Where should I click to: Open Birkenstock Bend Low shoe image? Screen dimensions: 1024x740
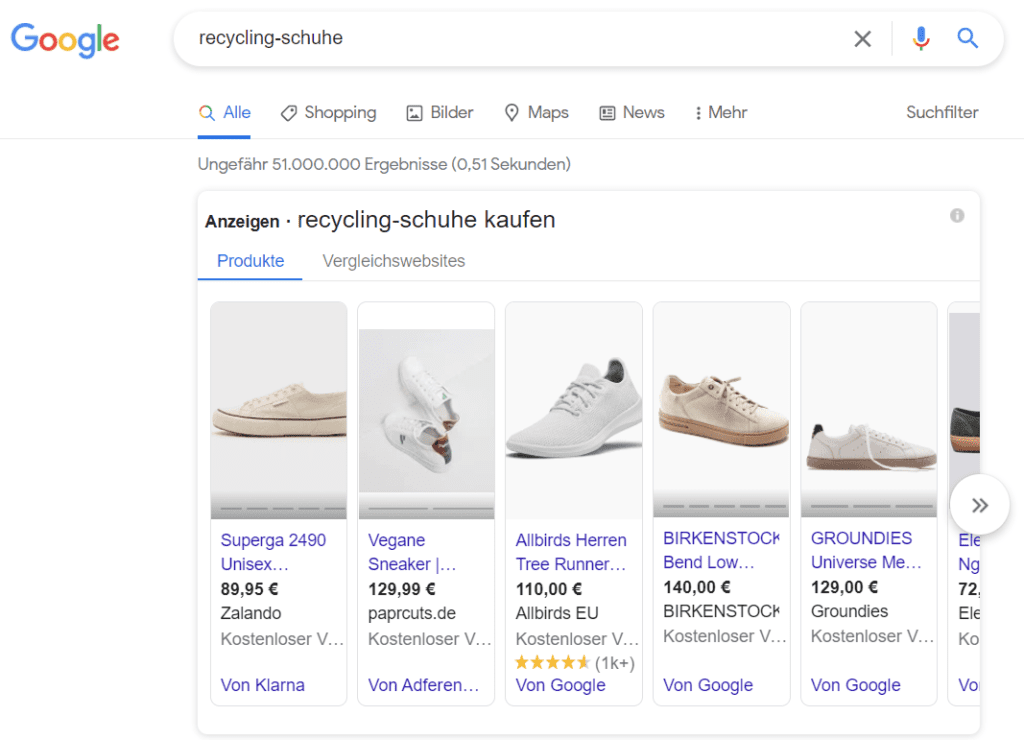pos(722,410)
